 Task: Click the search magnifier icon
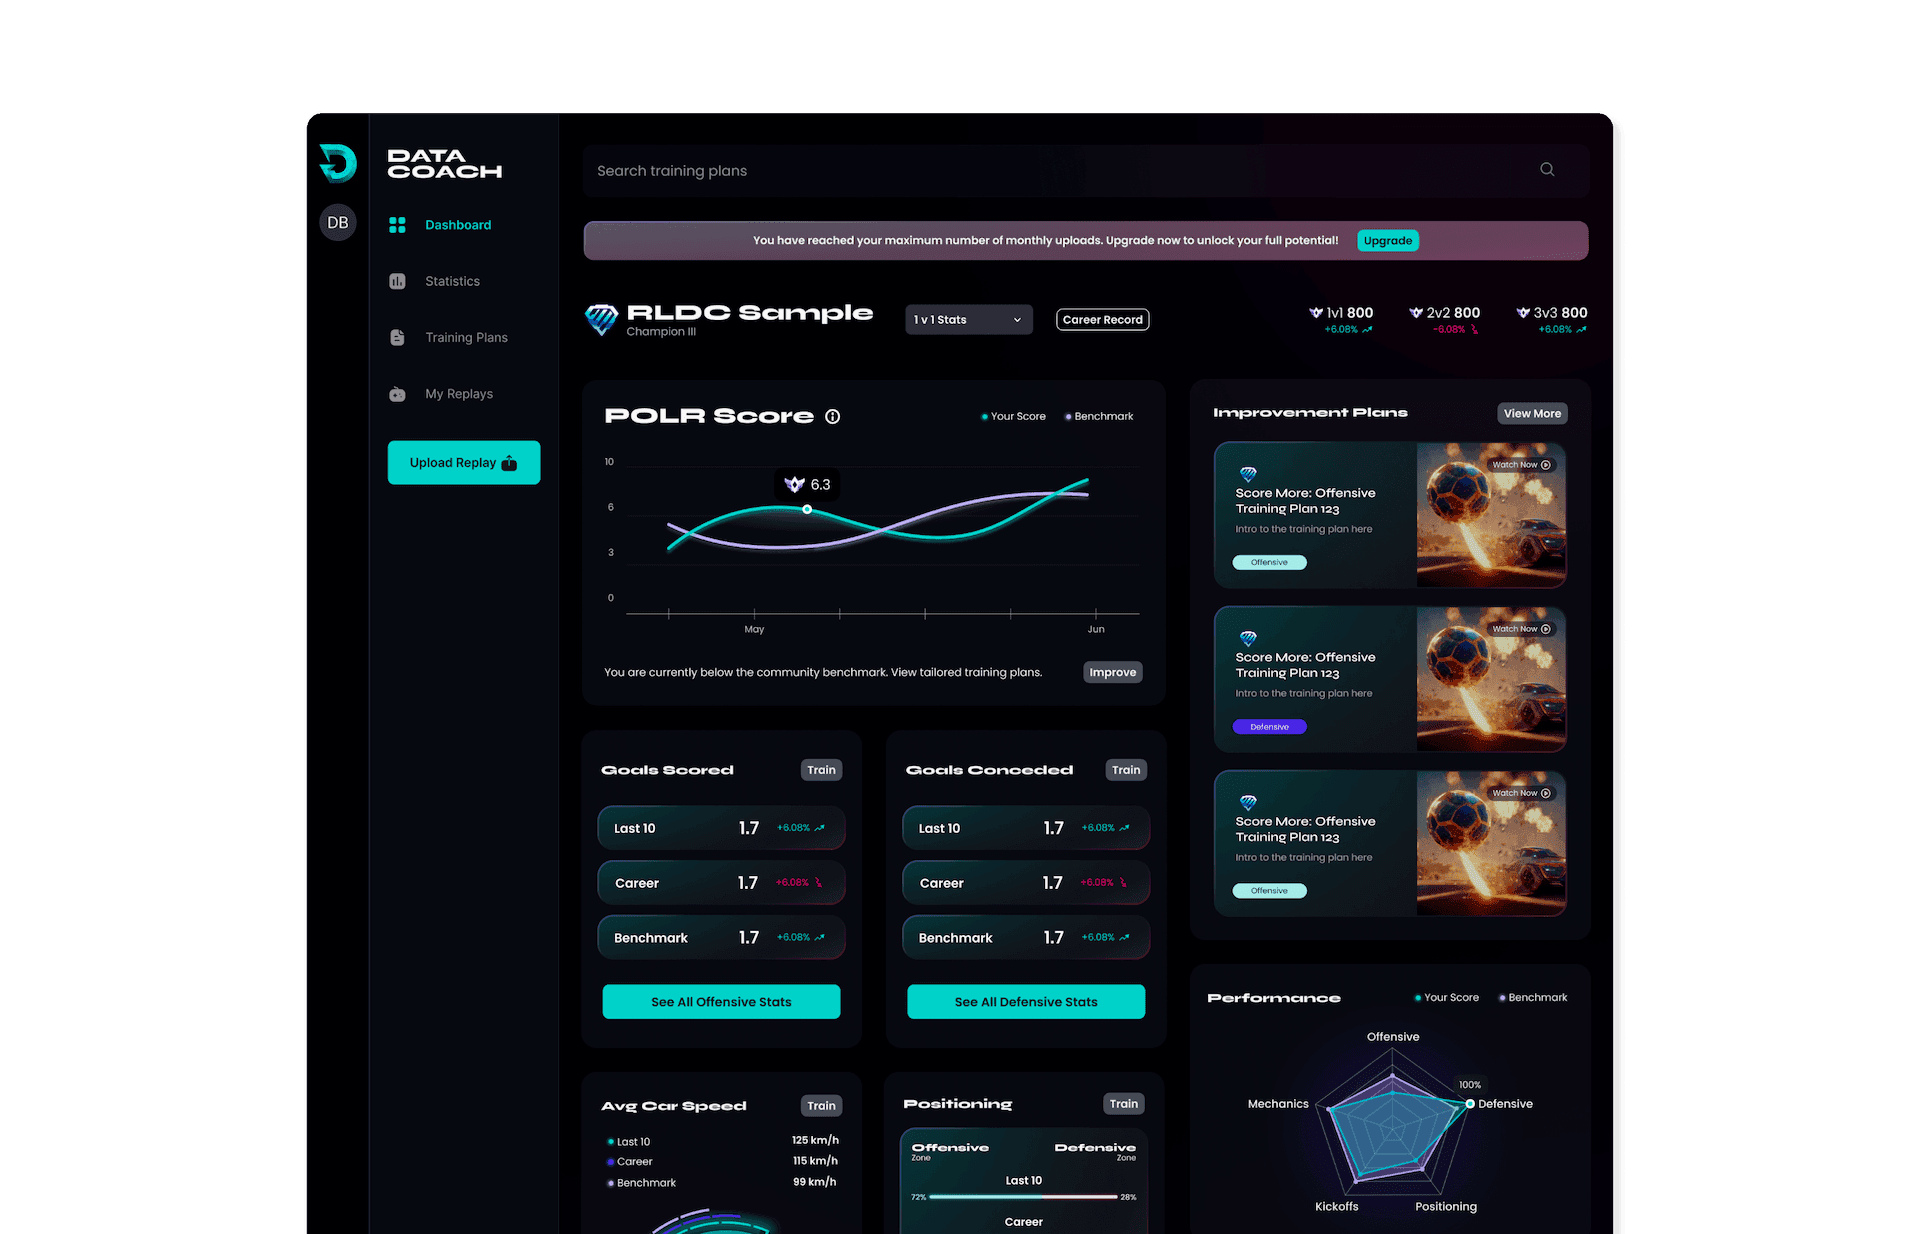1547,170
